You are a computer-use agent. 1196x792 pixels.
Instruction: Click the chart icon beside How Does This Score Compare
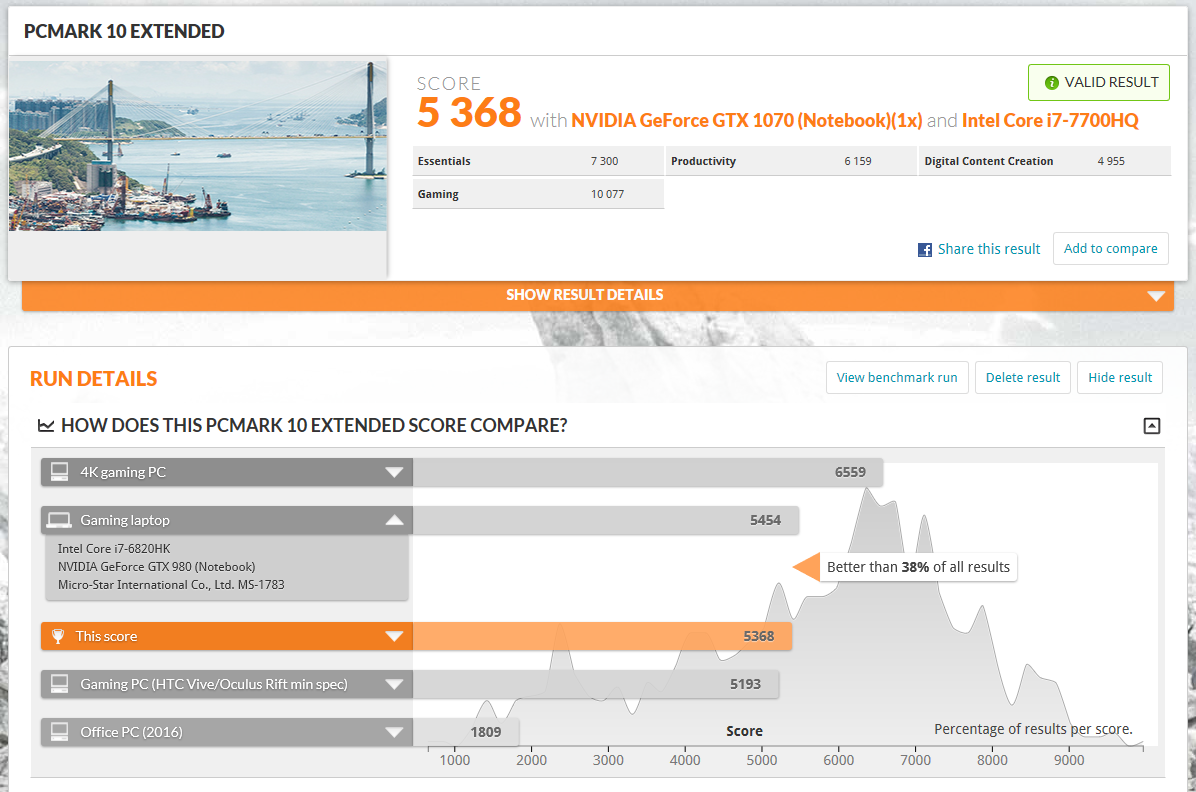coord(46,426)
